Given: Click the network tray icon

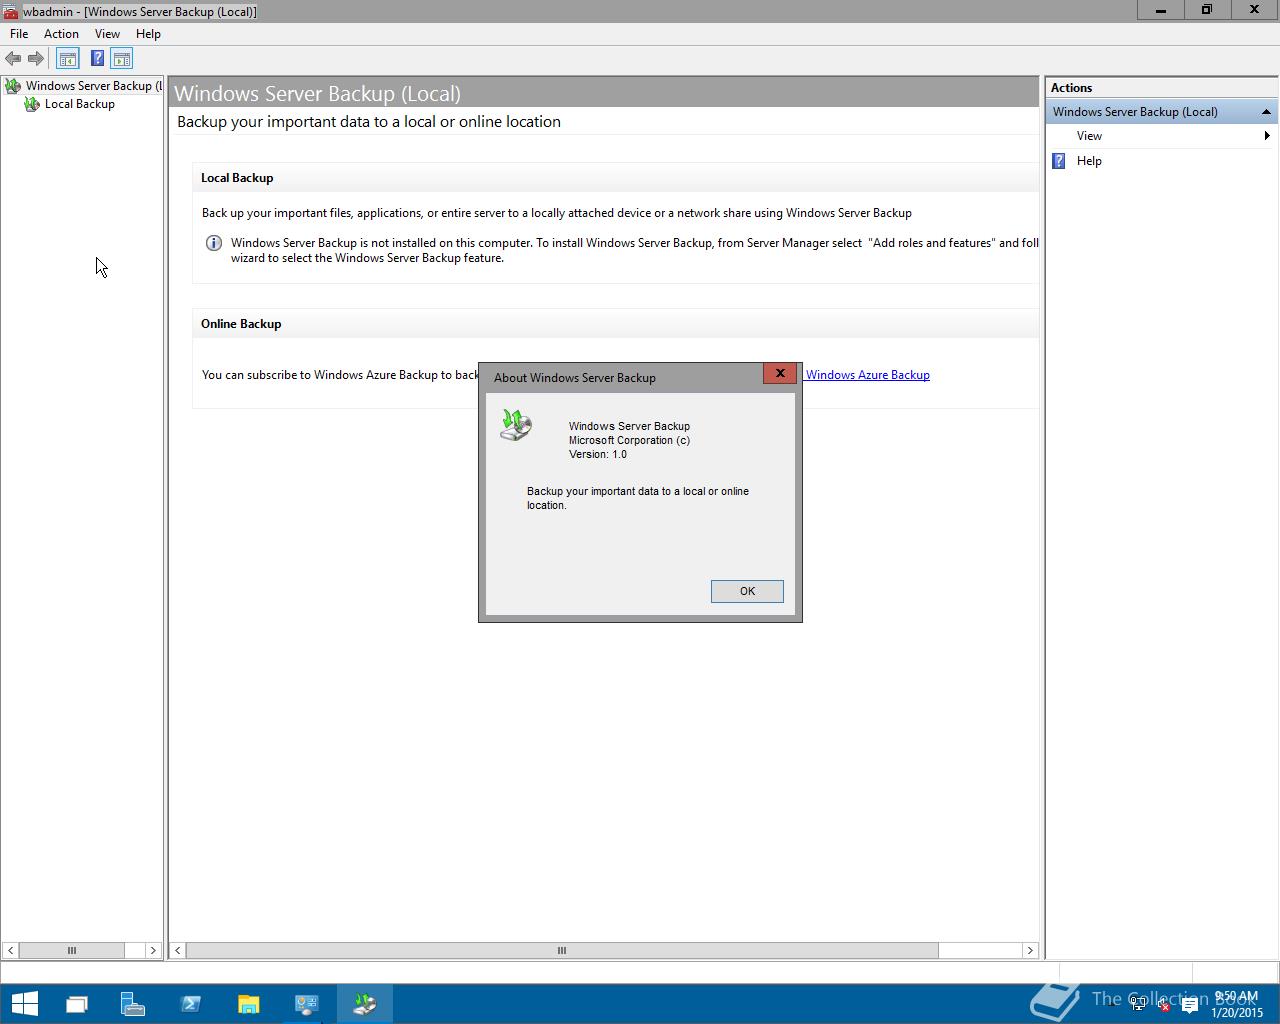Looking at the screenshot, I should [1138, 1005].
